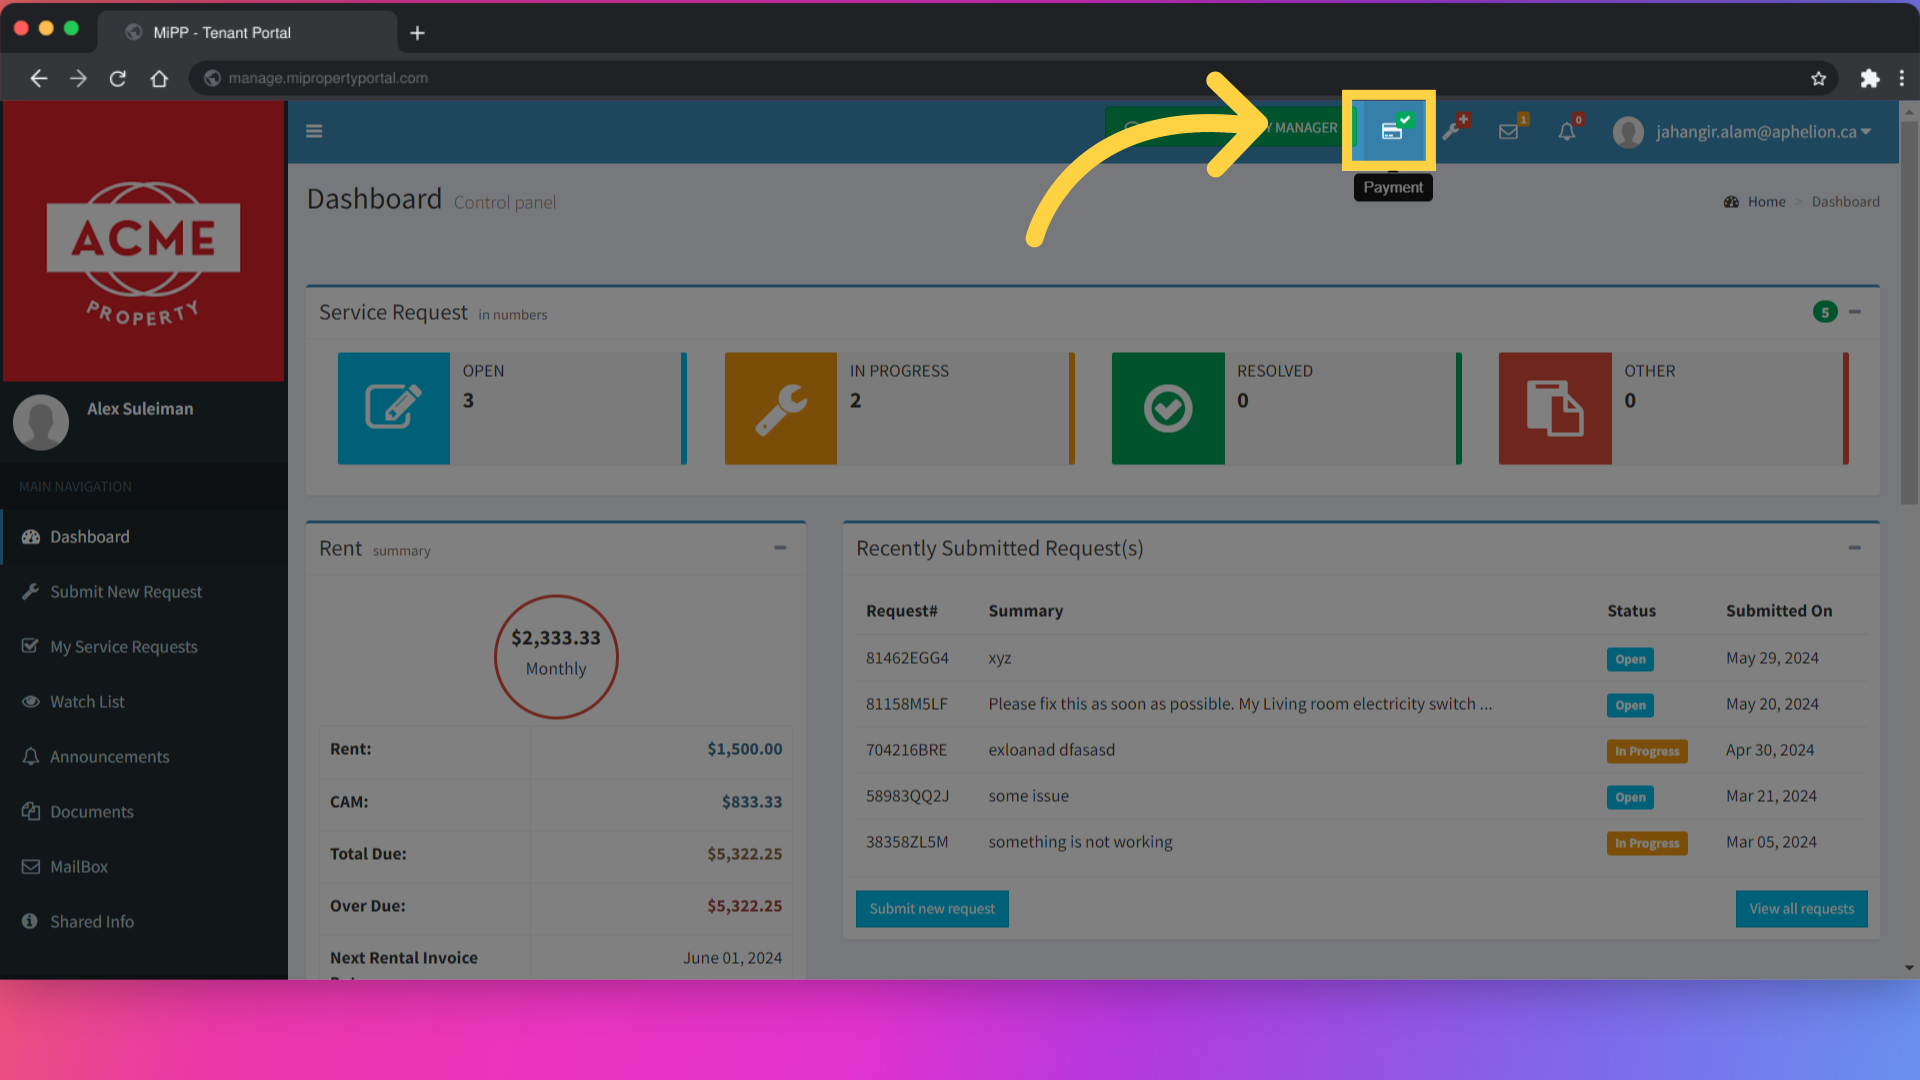
Task: Open the wrench new request icon in header
Action: tap(1452, 131)
